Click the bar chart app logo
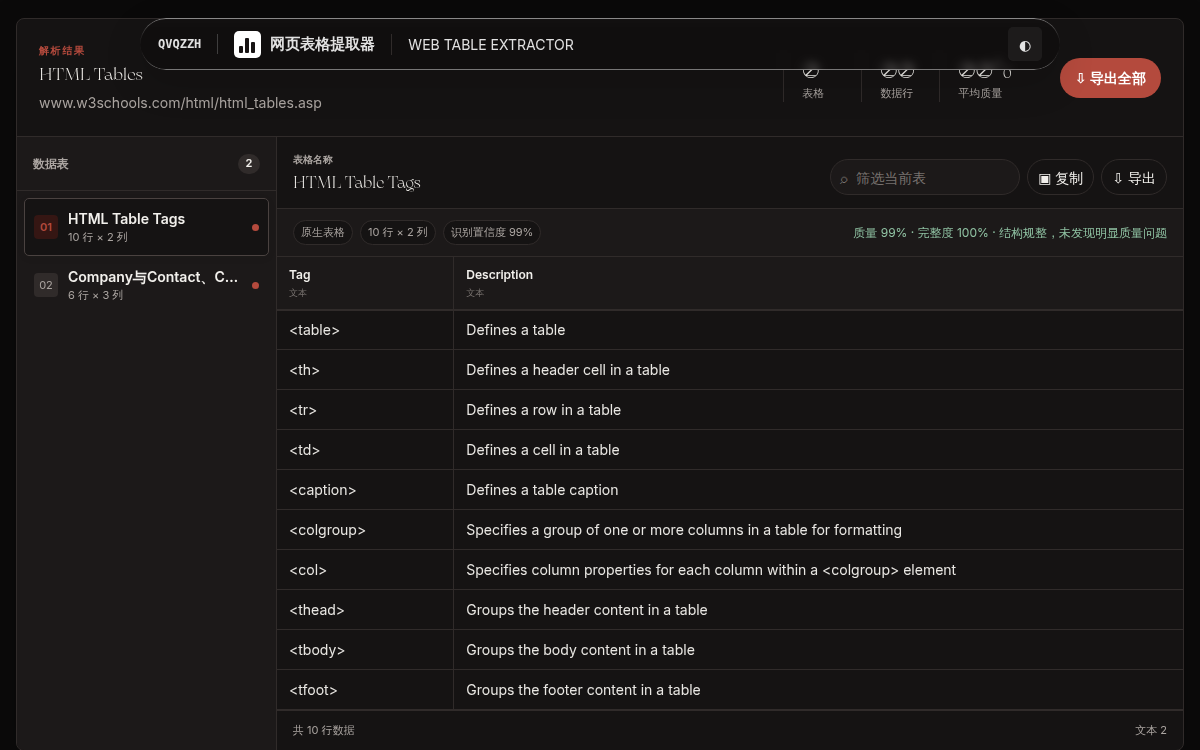Screen dimensions: 1200x750 click(247, 44)
